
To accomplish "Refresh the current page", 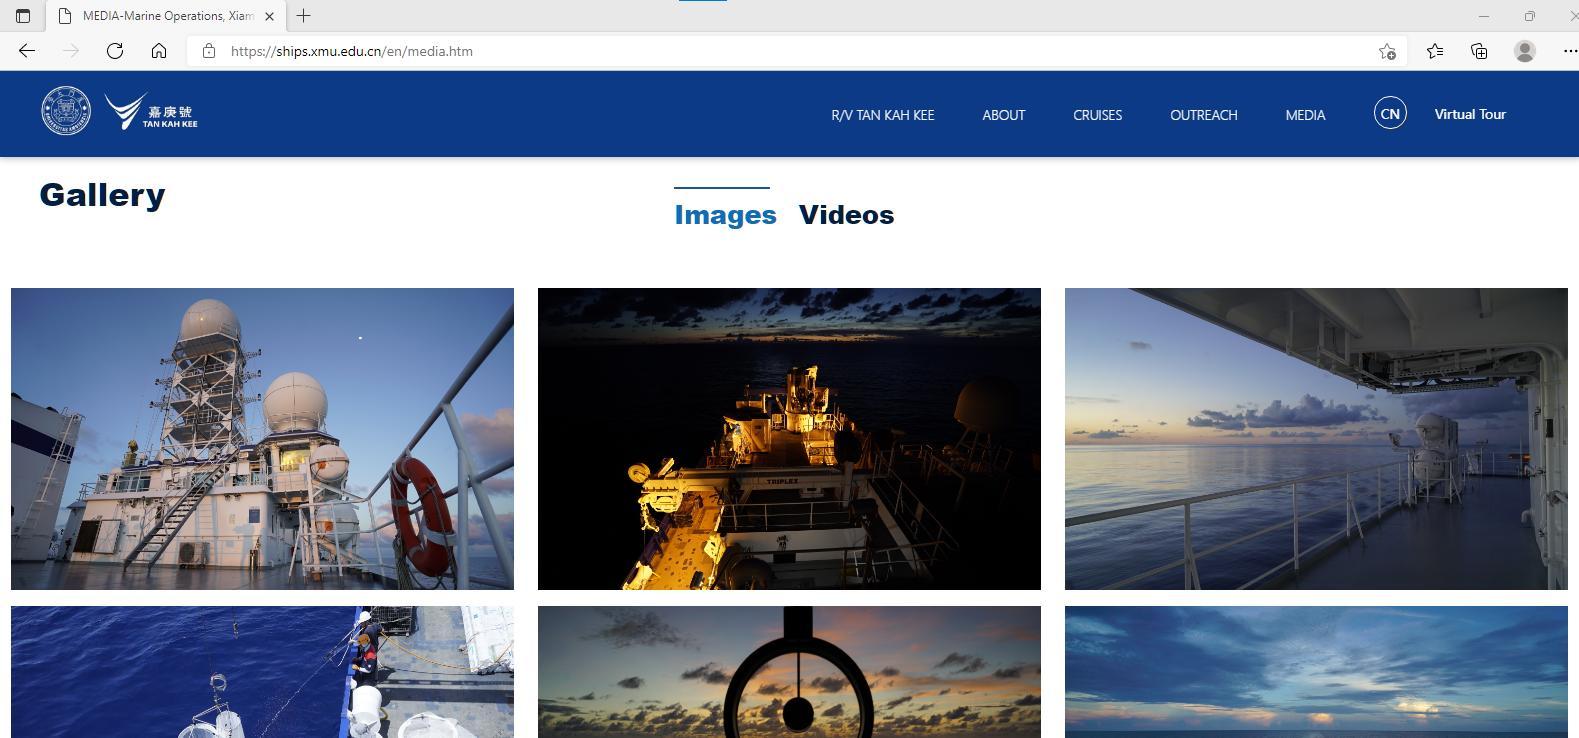I will tap(115, 51).
